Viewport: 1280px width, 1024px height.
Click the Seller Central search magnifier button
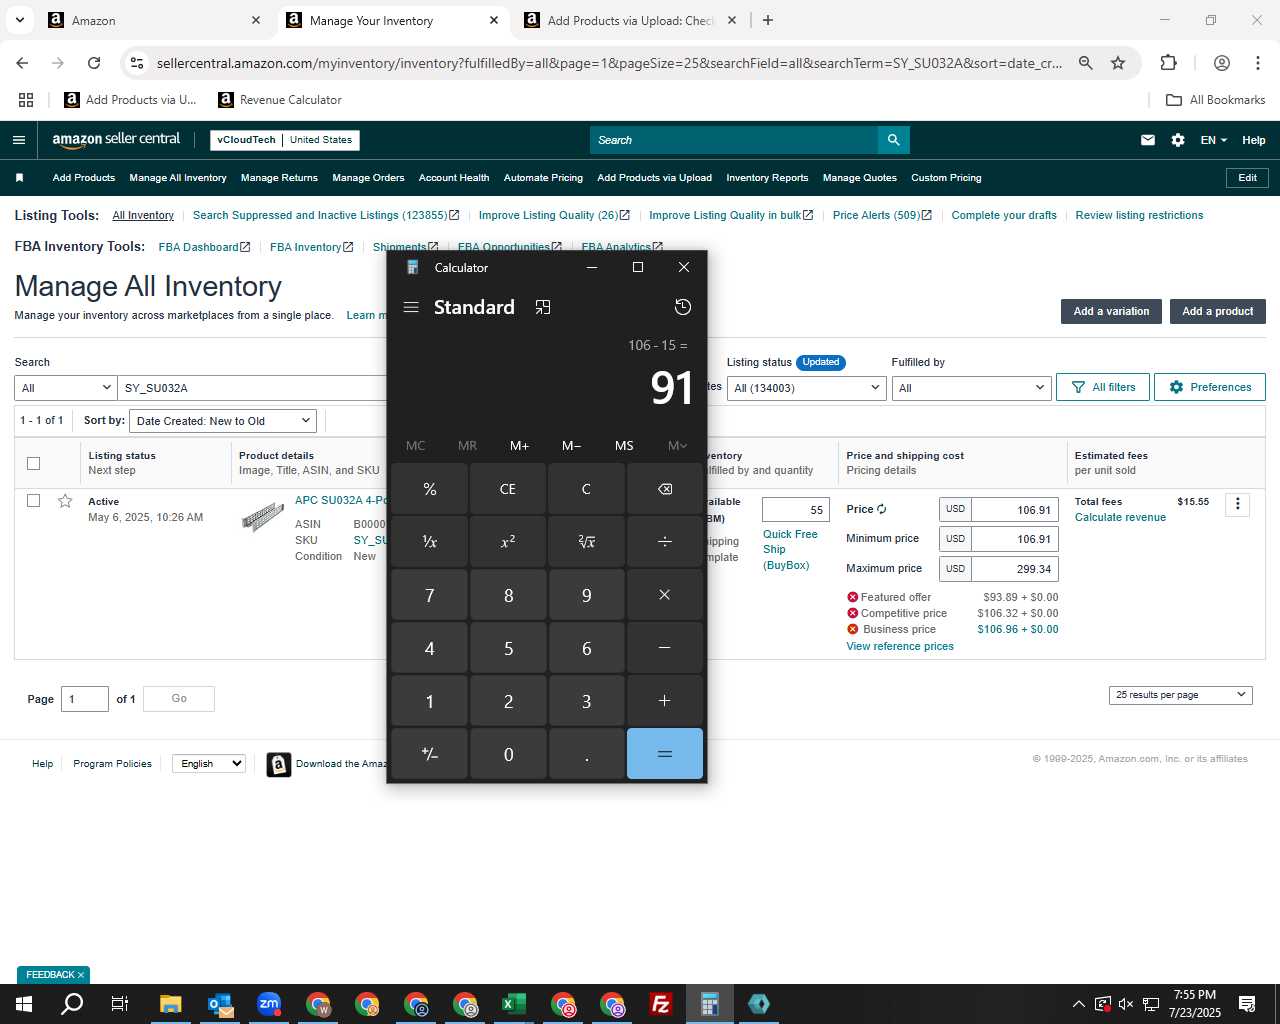[x=894, y=140]
